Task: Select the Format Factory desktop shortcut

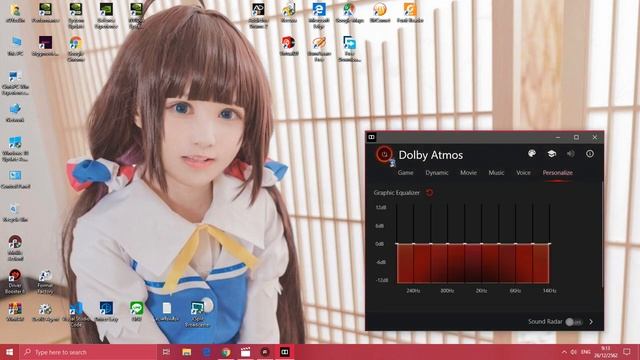Action: (x=45, y=281)
